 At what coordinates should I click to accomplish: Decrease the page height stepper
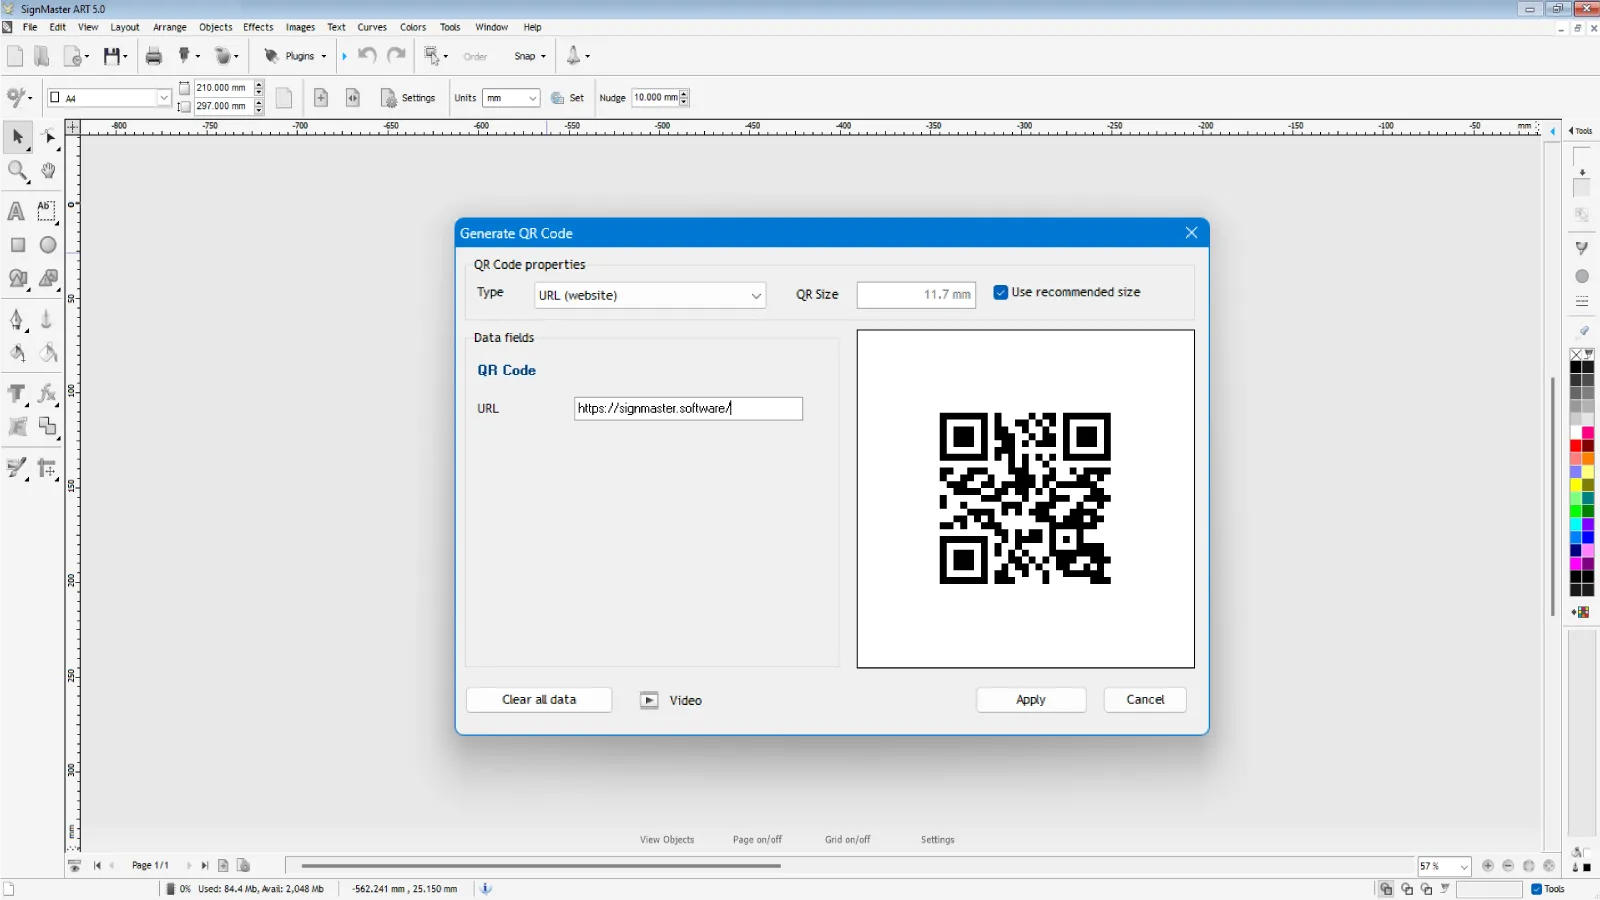pos(259,109)
